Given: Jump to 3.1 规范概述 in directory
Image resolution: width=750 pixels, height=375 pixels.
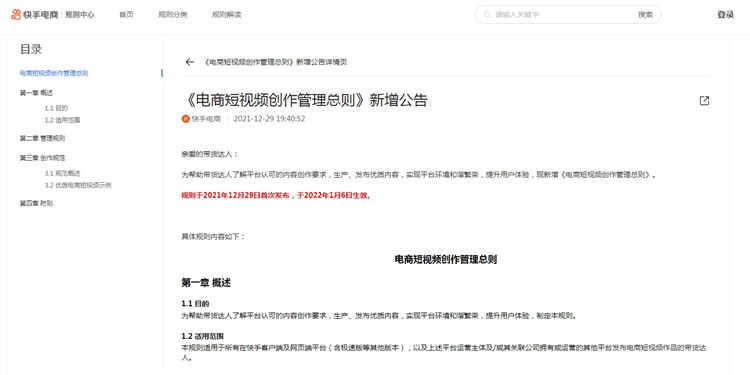Looking at the screenshot, I should pos(63,173).
